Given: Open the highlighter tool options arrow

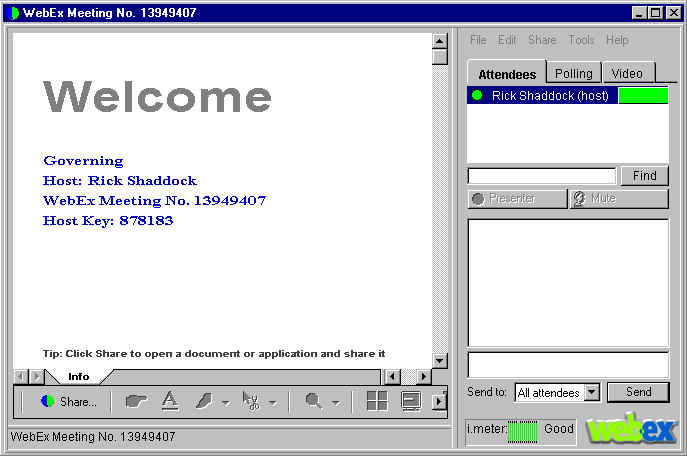Looking at the screenshot, I should point(226,403).
